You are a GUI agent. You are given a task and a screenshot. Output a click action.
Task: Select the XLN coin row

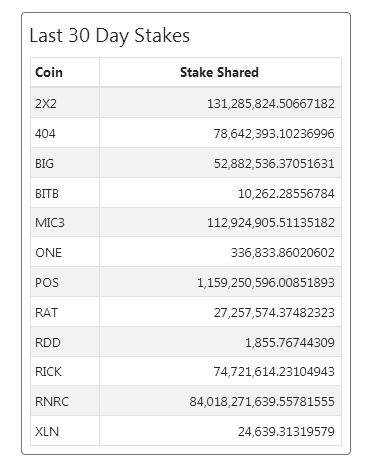186,431
